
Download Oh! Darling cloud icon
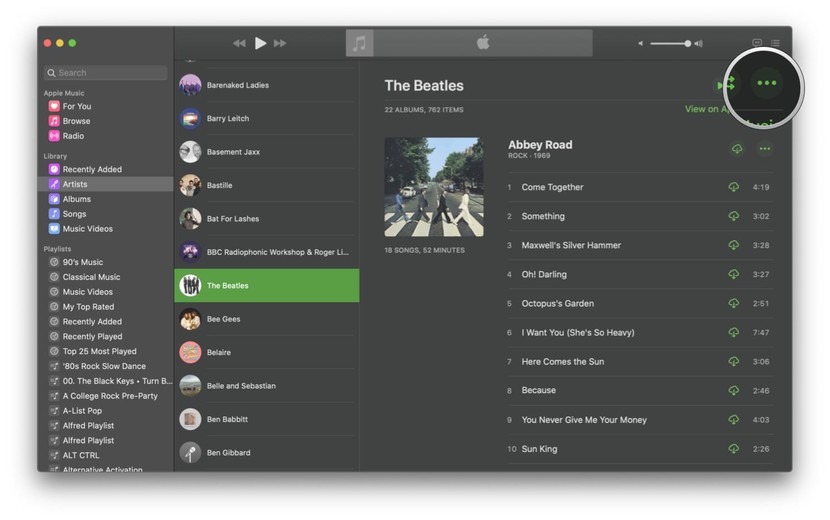coord(733,274)
